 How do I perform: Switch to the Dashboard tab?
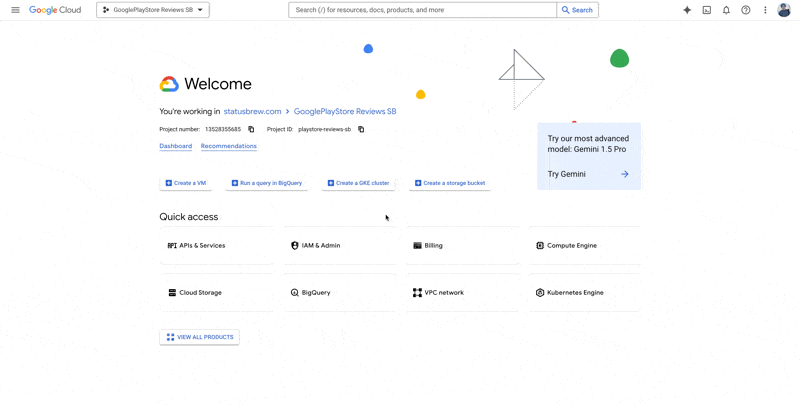click(x=175, y=146)
